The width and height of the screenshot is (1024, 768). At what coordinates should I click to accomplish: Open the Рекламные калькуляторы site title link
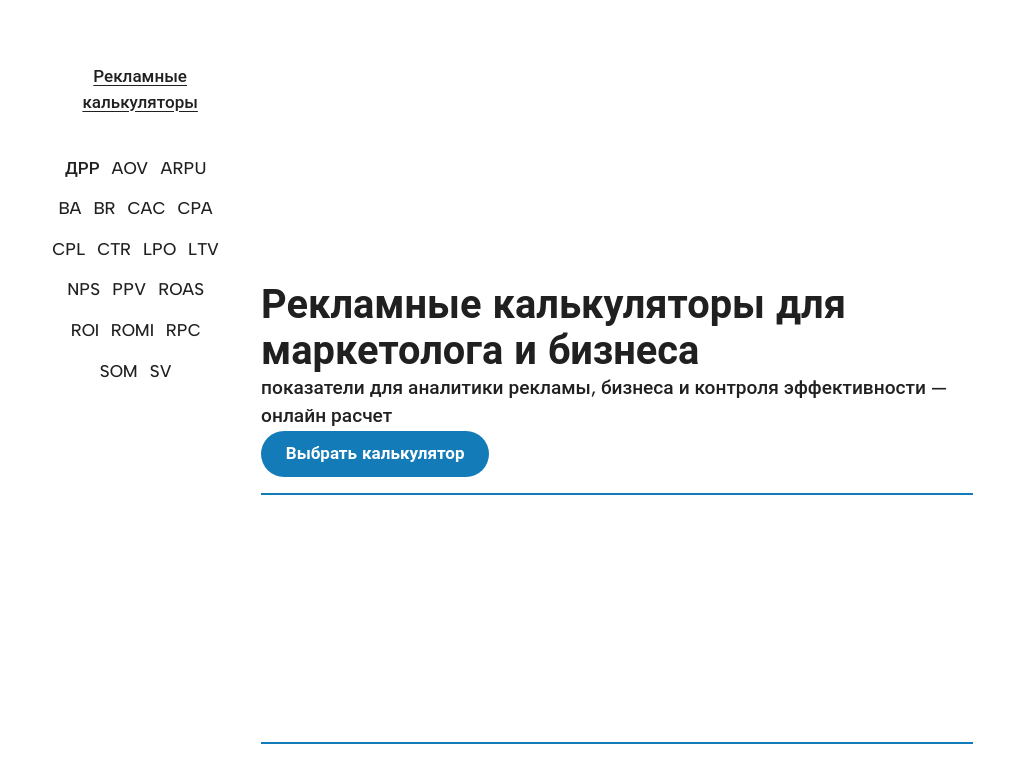point(140,89)
